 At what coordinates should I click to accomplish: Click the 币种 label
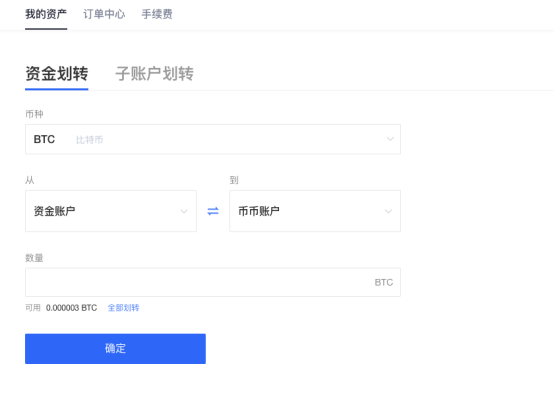click(34, 114)
